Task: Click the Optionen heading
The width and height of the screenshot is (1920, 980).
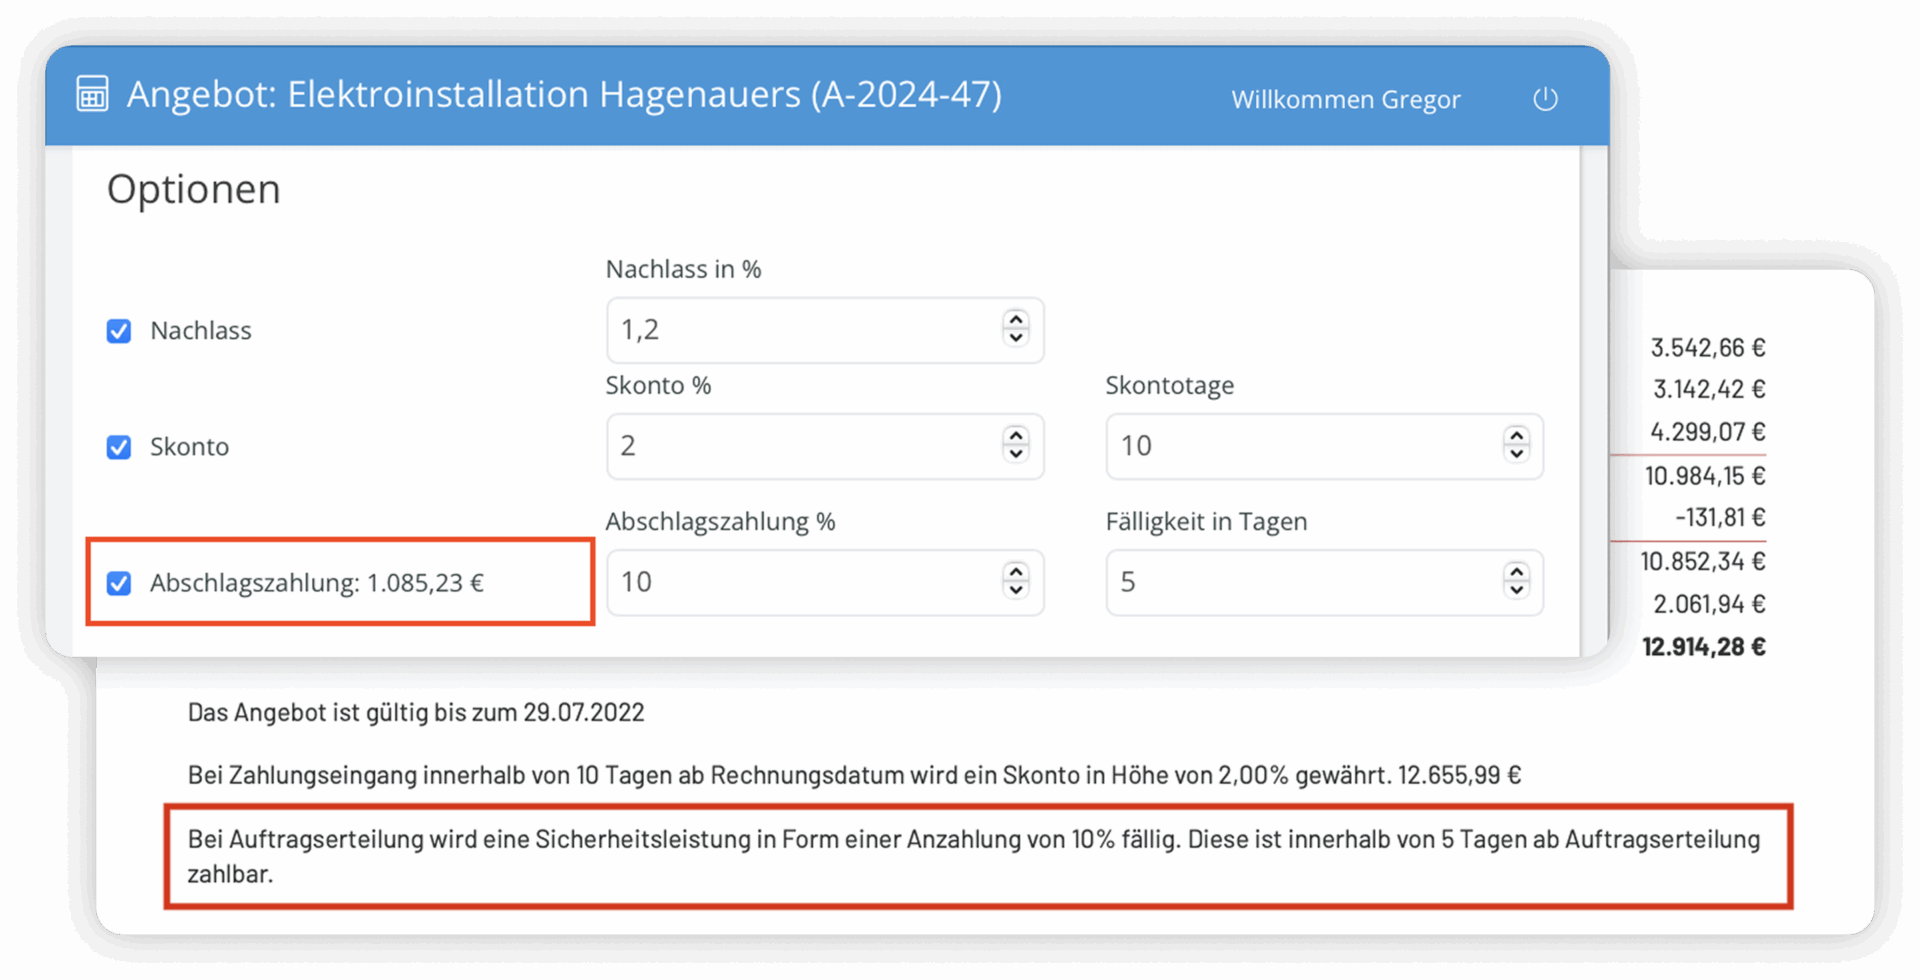Action: (194, 189)
